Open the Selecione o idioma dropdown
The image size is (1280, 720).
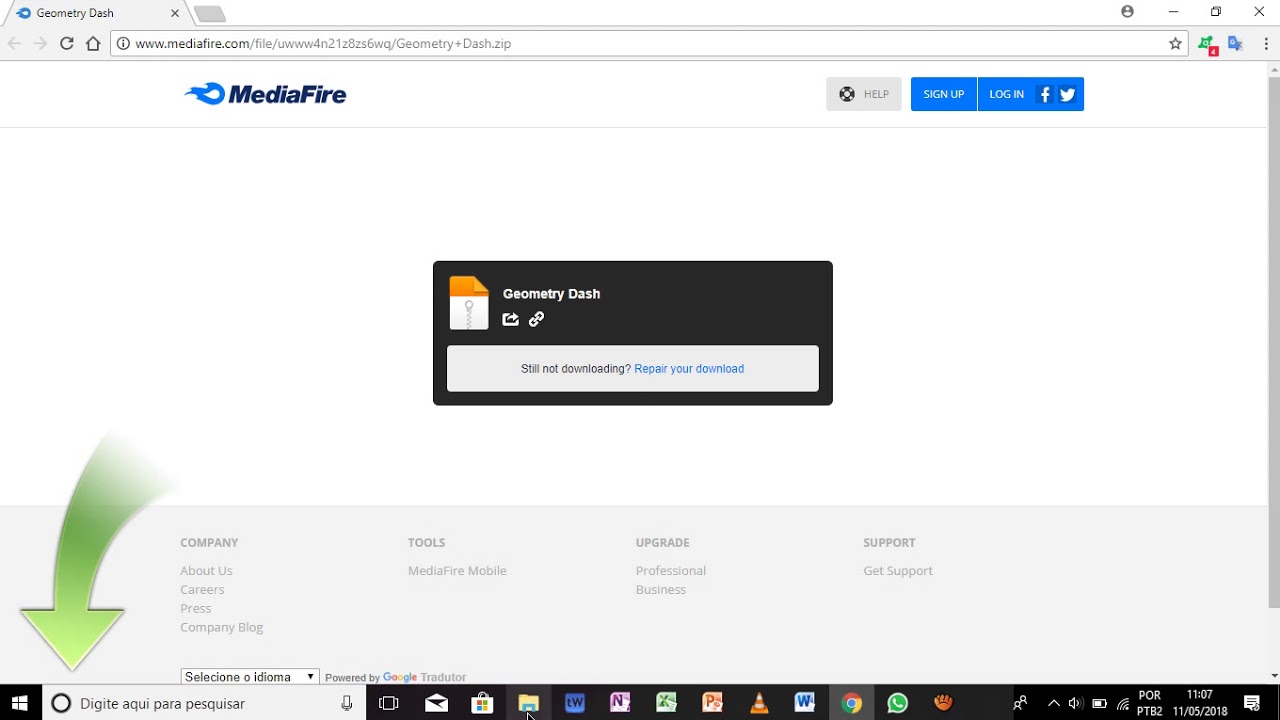[x=250, y=677]
